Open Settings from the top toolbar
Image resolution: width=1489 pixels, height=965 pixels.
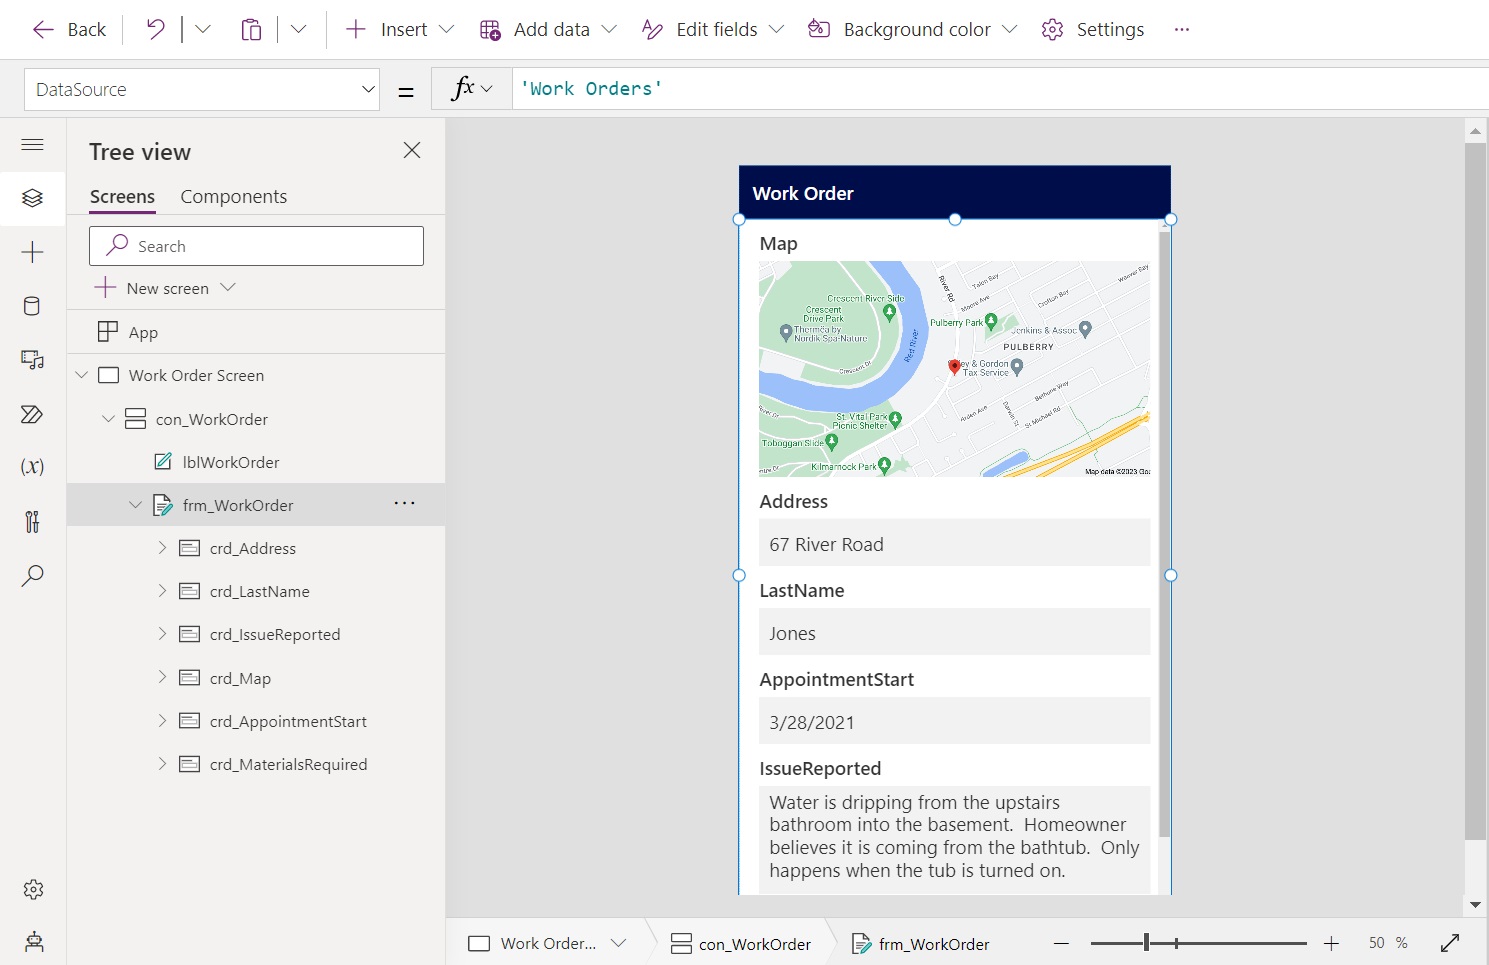coord(1092,29)
